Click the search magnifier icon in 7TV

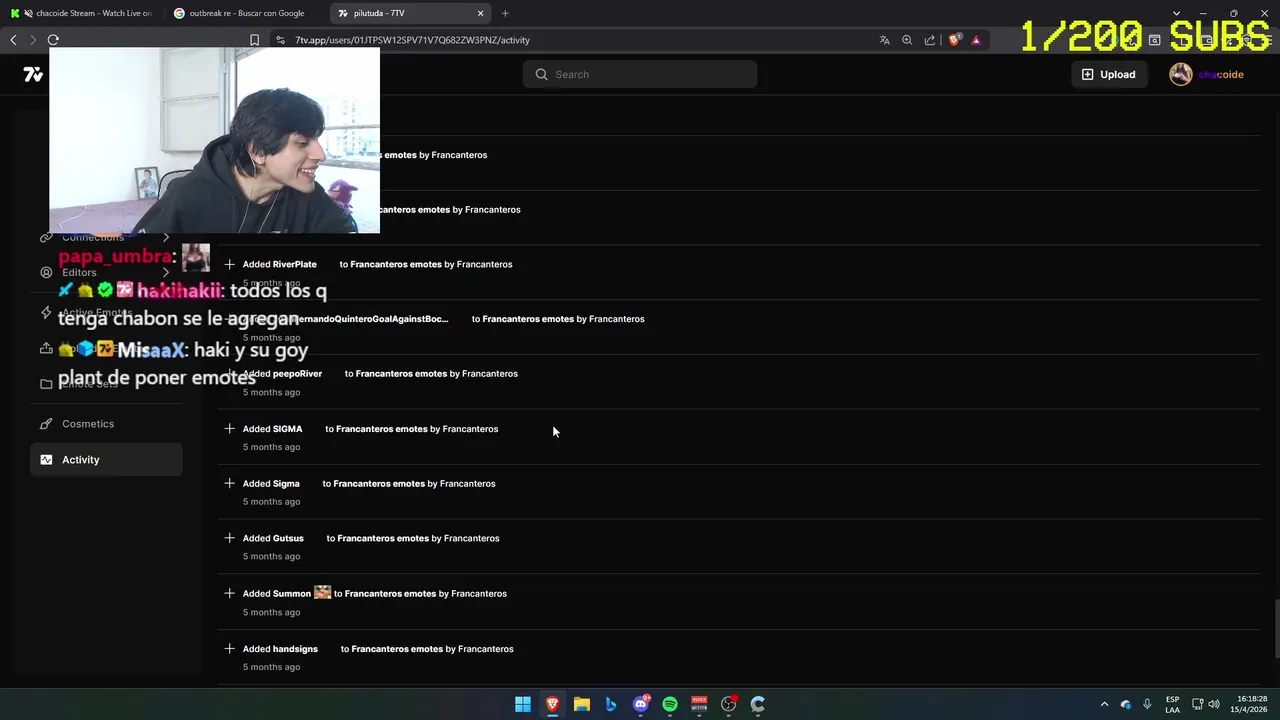tap(542, 74)
